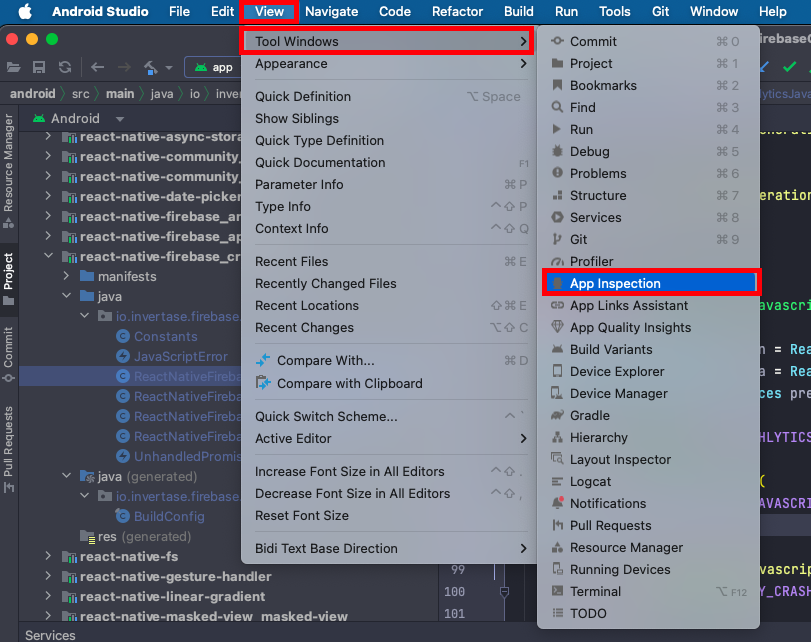Choose Increase Font Size in All Editors
The image size is (811, 642).
click(x=387, y=471)
